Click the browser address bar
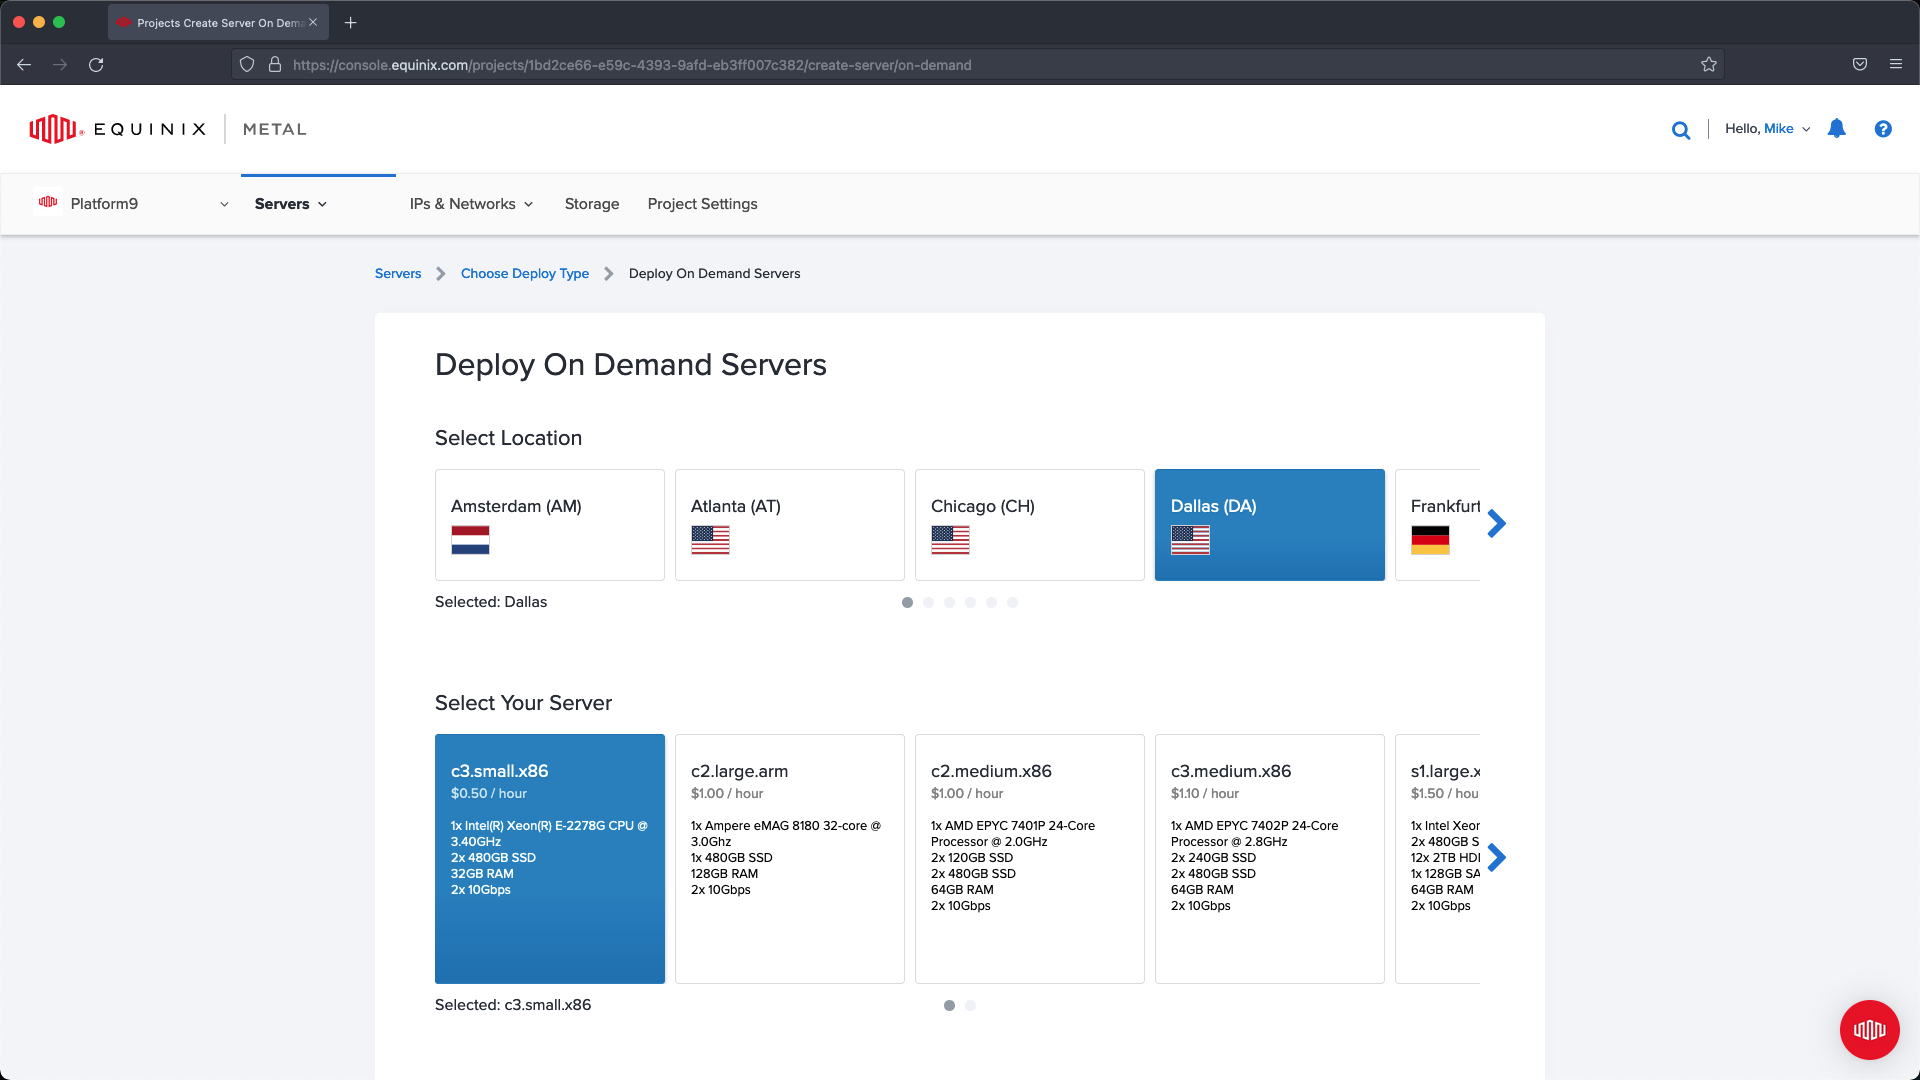The height and width of the screenshot is (1080, 1920). (x=976, y=65)
